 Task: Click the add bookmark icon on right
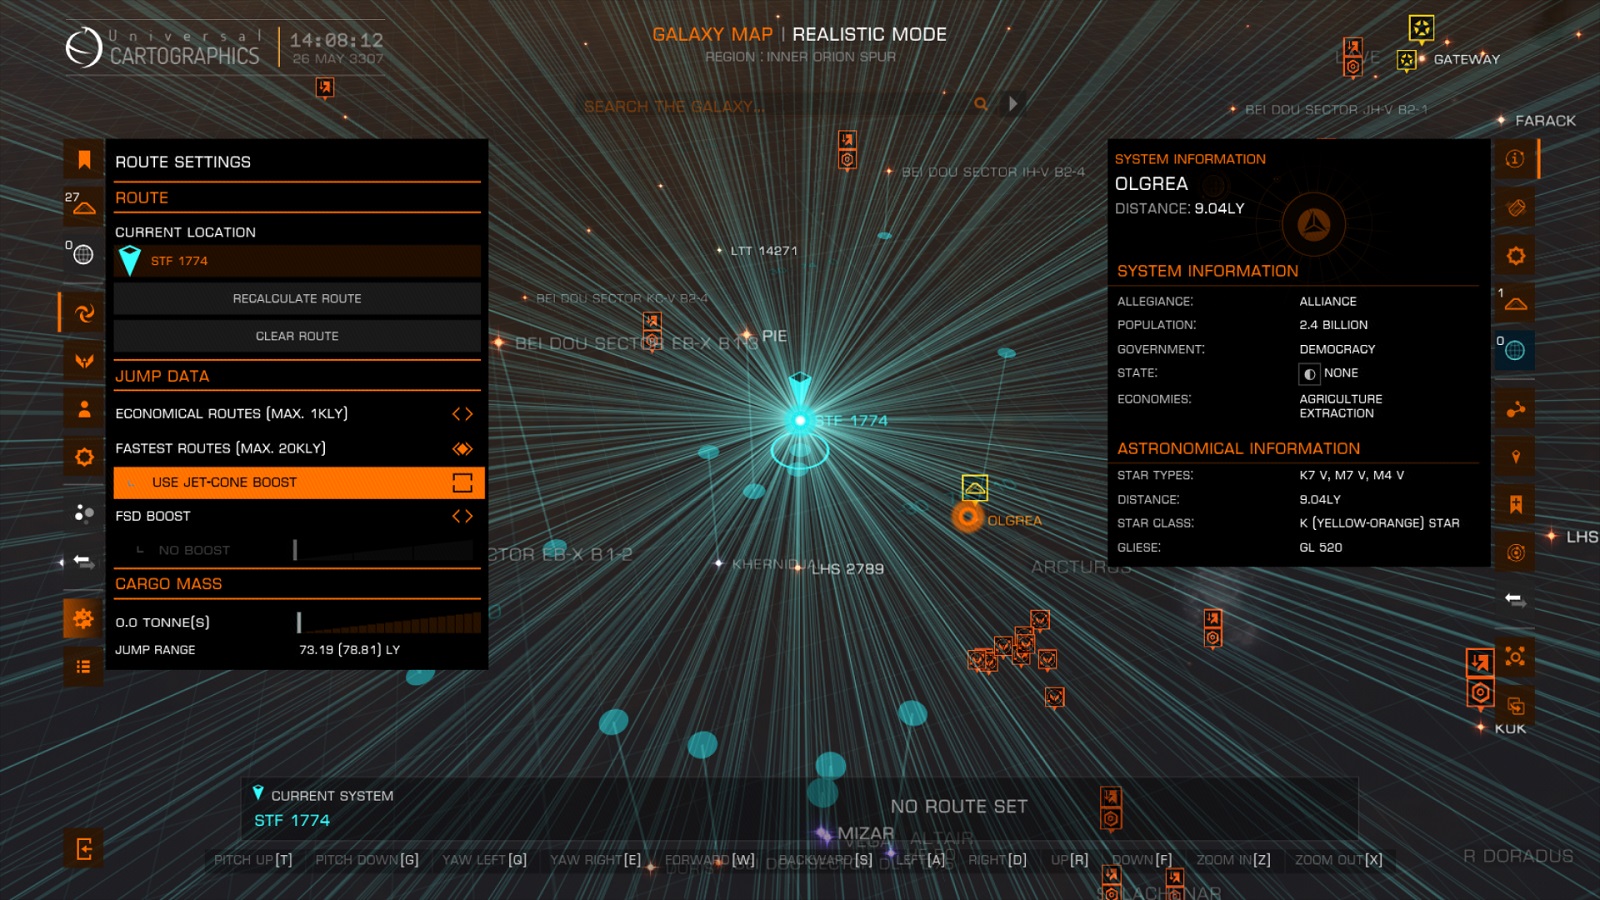tap(1515, 504)
